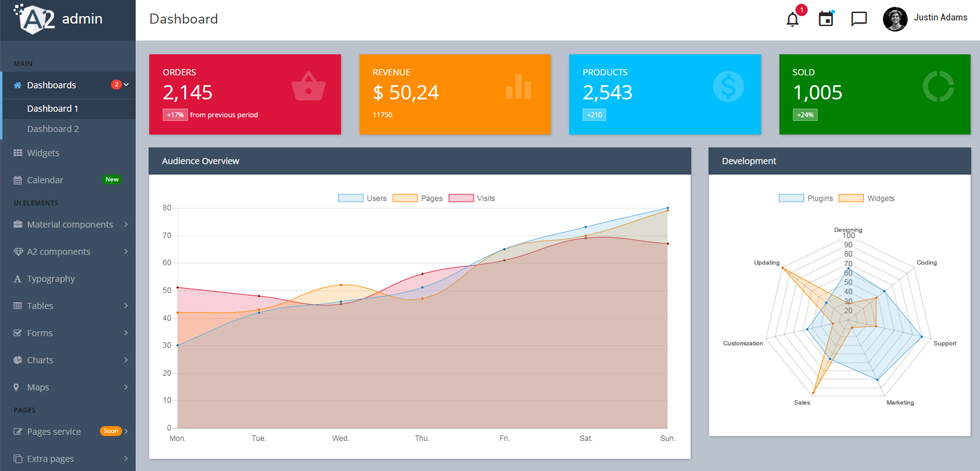Click the Users blue legend swatch

click(351, 198)
